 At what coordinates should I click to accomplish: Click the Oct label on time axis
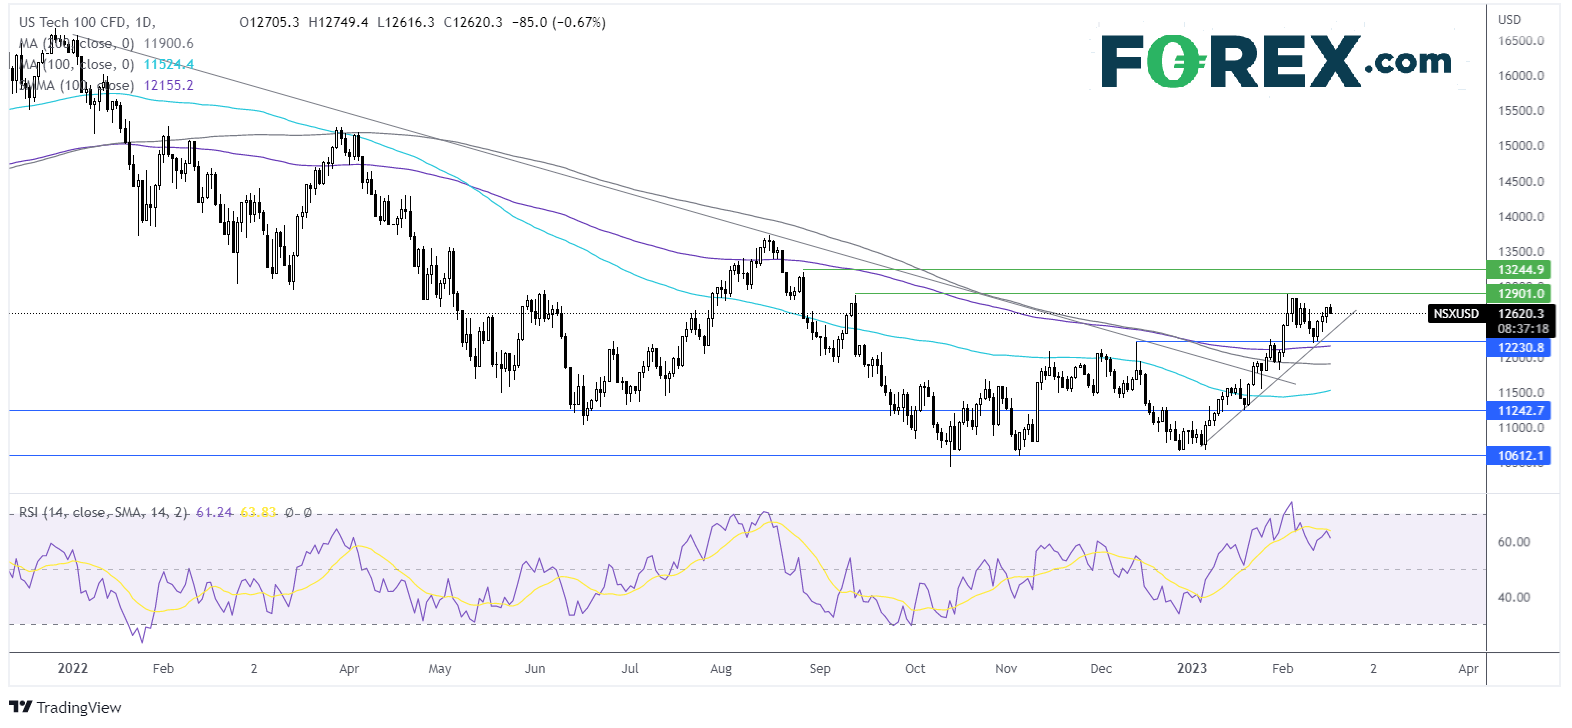(x=915, y=668)
